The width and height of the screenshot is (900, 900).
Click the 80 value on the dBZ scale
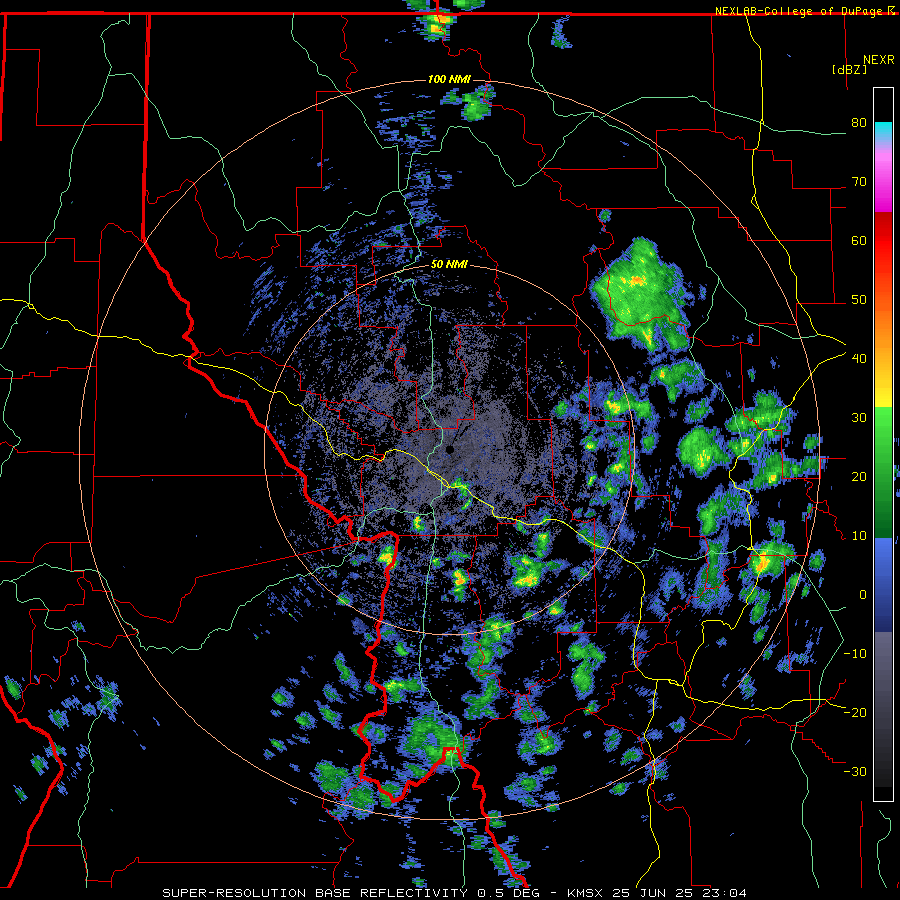[859, 123]
